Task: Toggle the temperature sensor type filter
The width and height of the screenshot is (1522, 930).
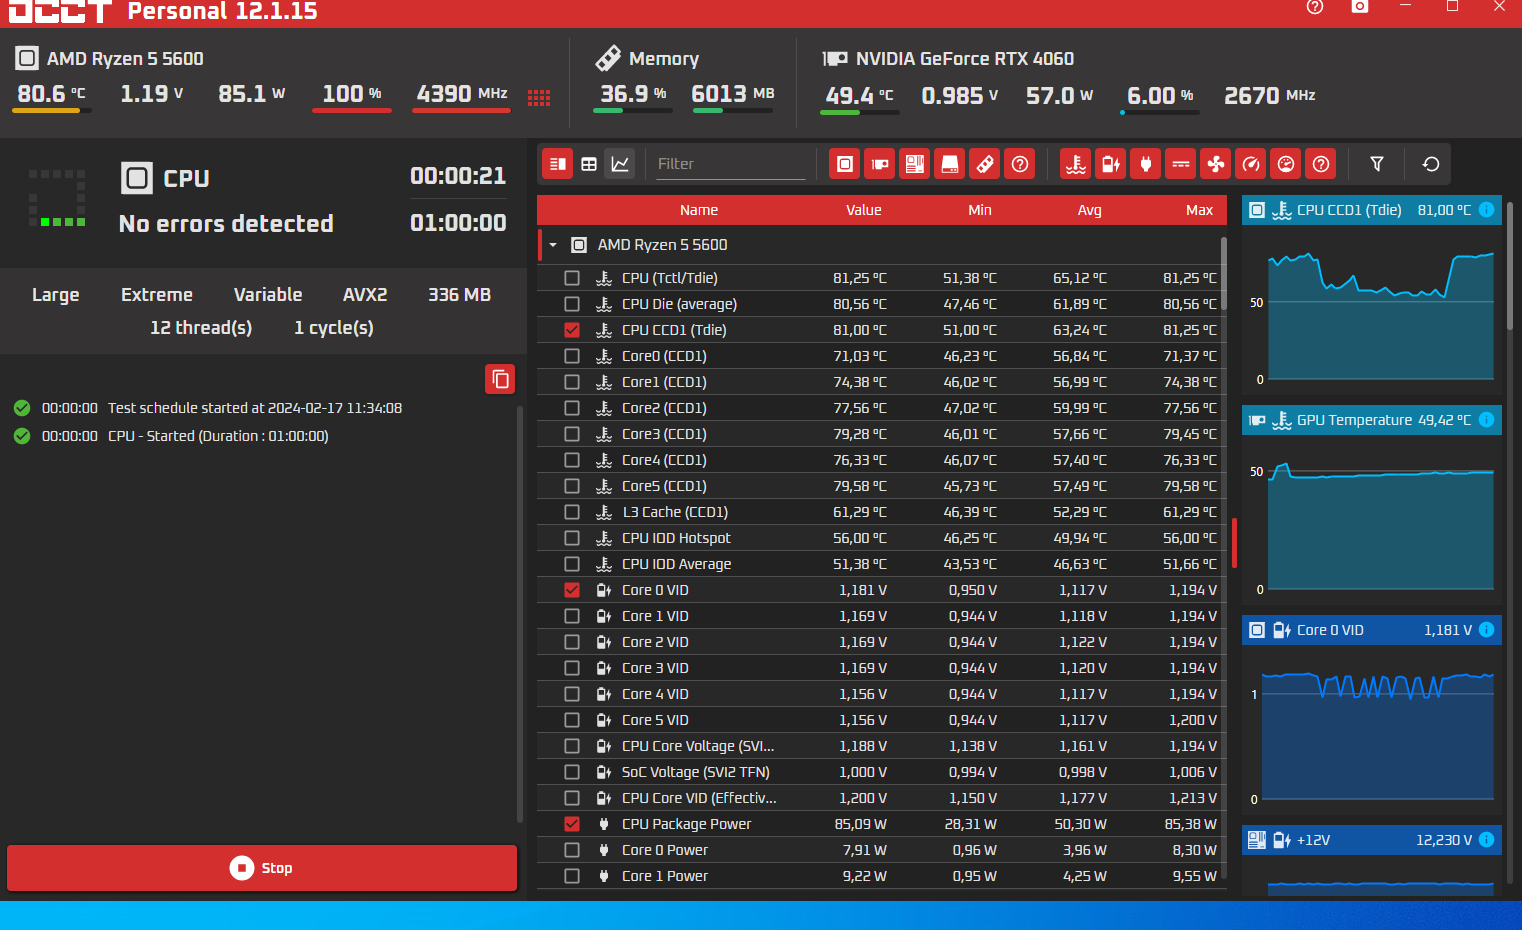Action: [1076, 164]
